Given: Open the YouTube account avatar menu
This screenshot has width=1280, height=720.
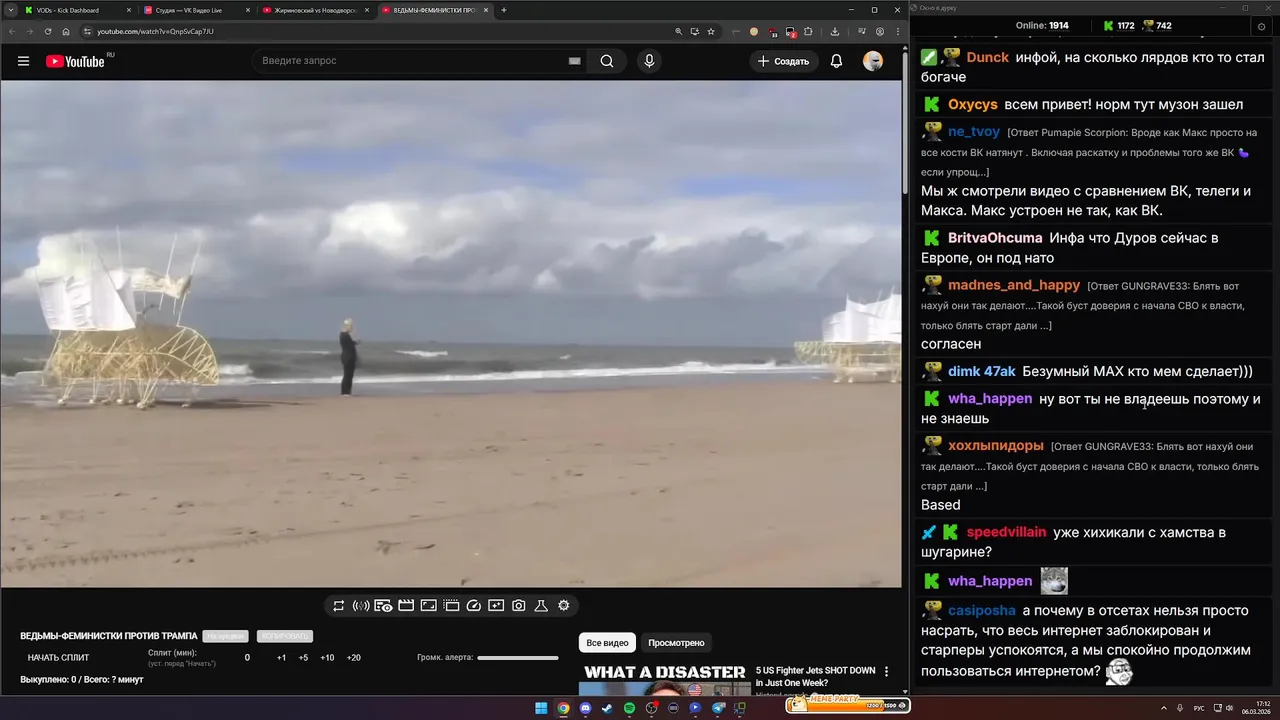Looking at the screenshot, I should [873, 61].
